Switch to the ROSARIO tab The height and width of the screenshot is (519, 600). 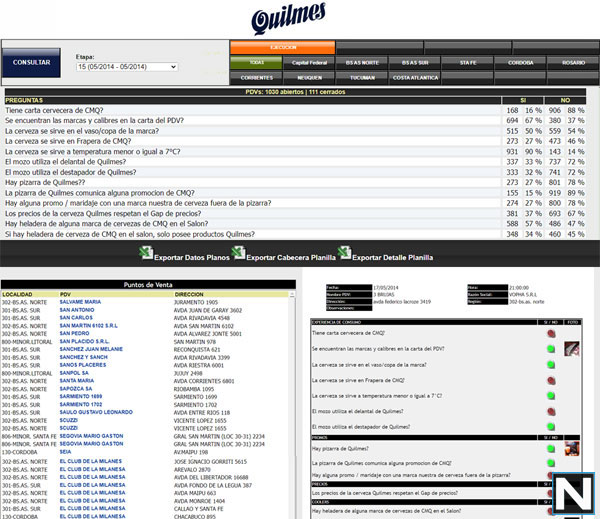pyautogui.click(x=574, y=63)
